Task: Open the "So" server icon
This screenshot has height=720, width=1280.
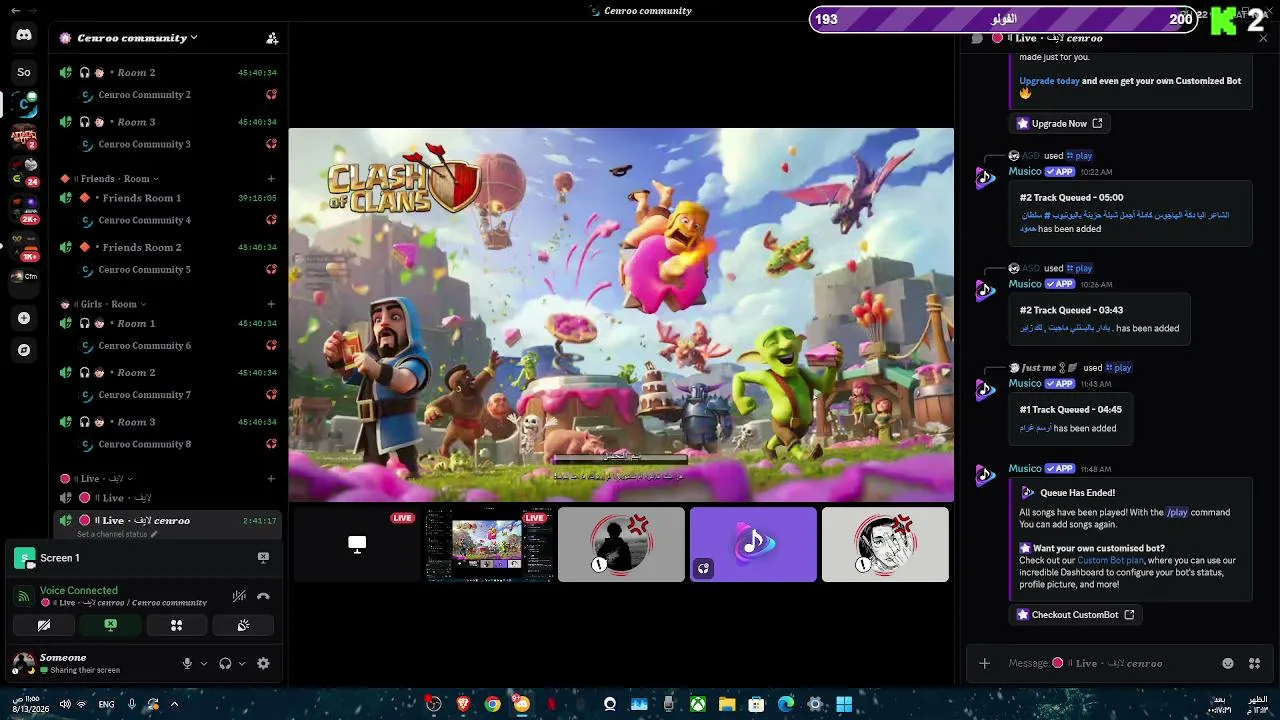Action: pyautogui.click(x=24, y=72)
